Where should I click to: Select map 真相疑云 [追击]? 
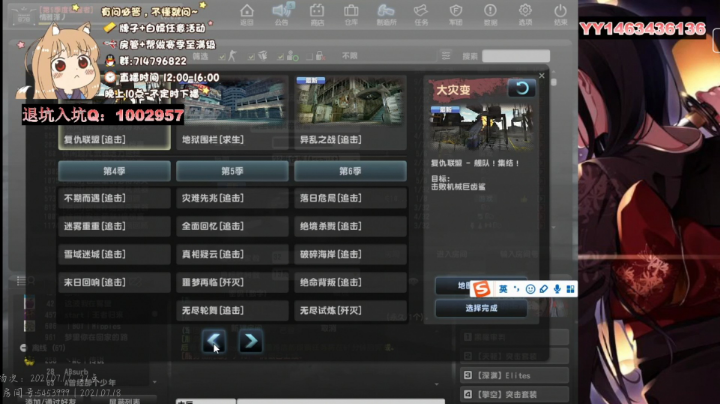coord(232,254)
